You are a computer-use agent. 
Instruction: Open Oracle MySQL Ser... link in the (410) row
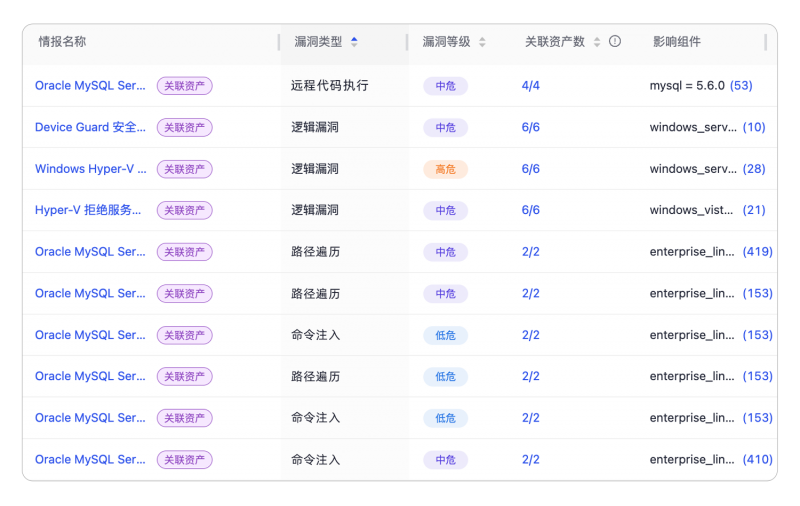tap(90, 460)
